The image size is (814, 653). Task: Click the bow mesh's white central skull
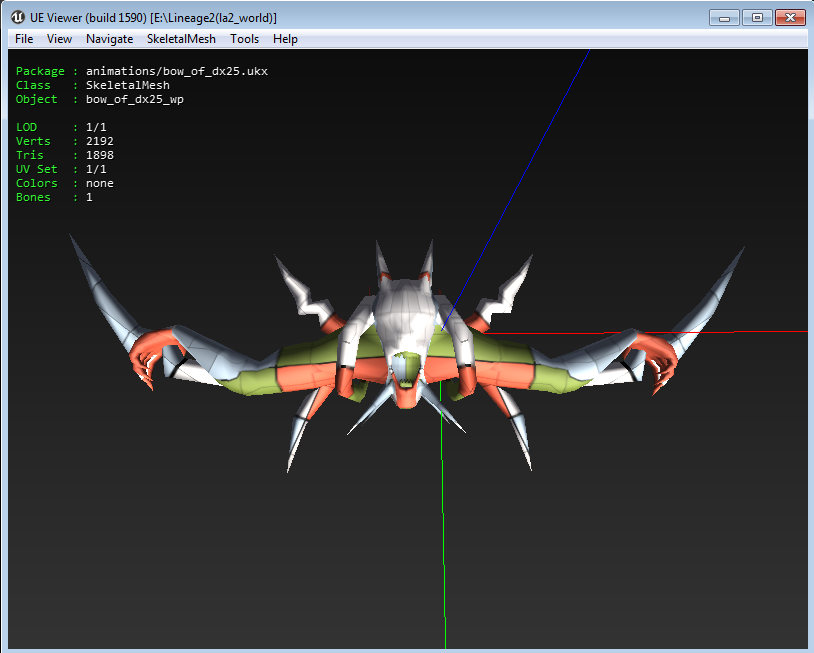click(x=405, y=314)
